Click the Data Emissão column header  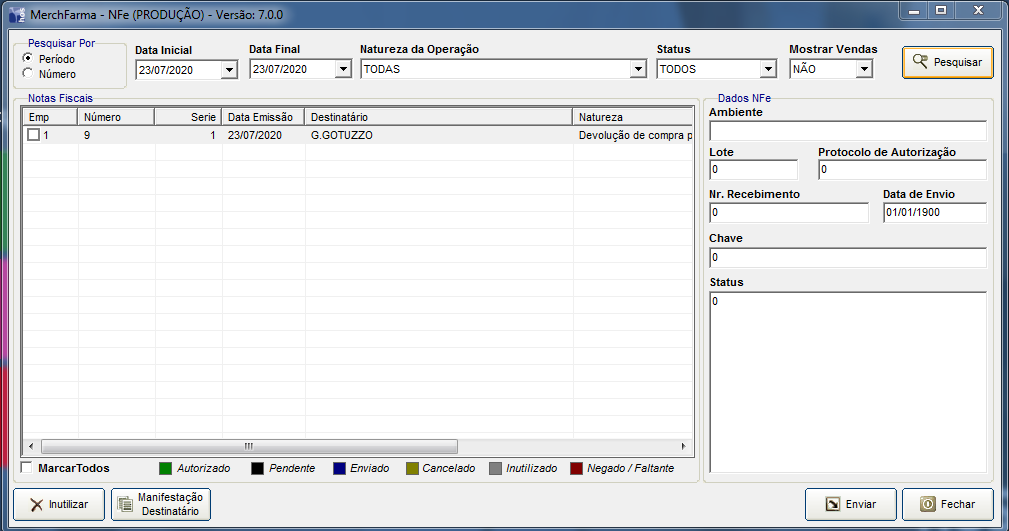pyautogui.click(x=263, y=117)
